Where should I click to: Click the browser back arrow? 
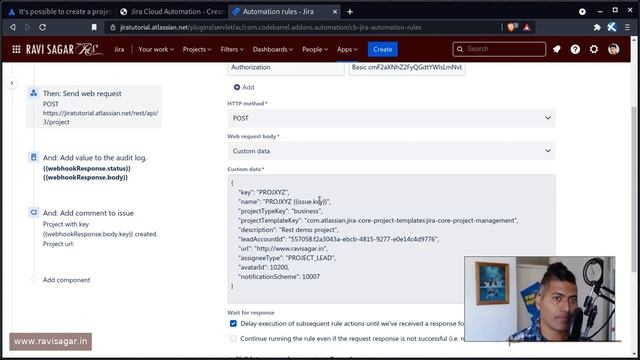point(13,27)
